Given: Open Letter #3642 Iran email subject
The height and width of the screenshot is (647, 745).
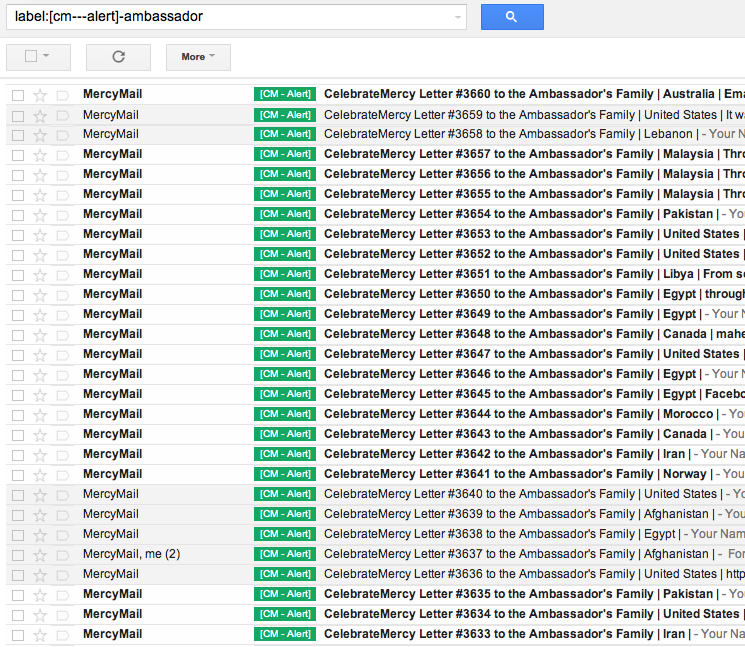Looking at the screenshot, I should tap(507, 454).
